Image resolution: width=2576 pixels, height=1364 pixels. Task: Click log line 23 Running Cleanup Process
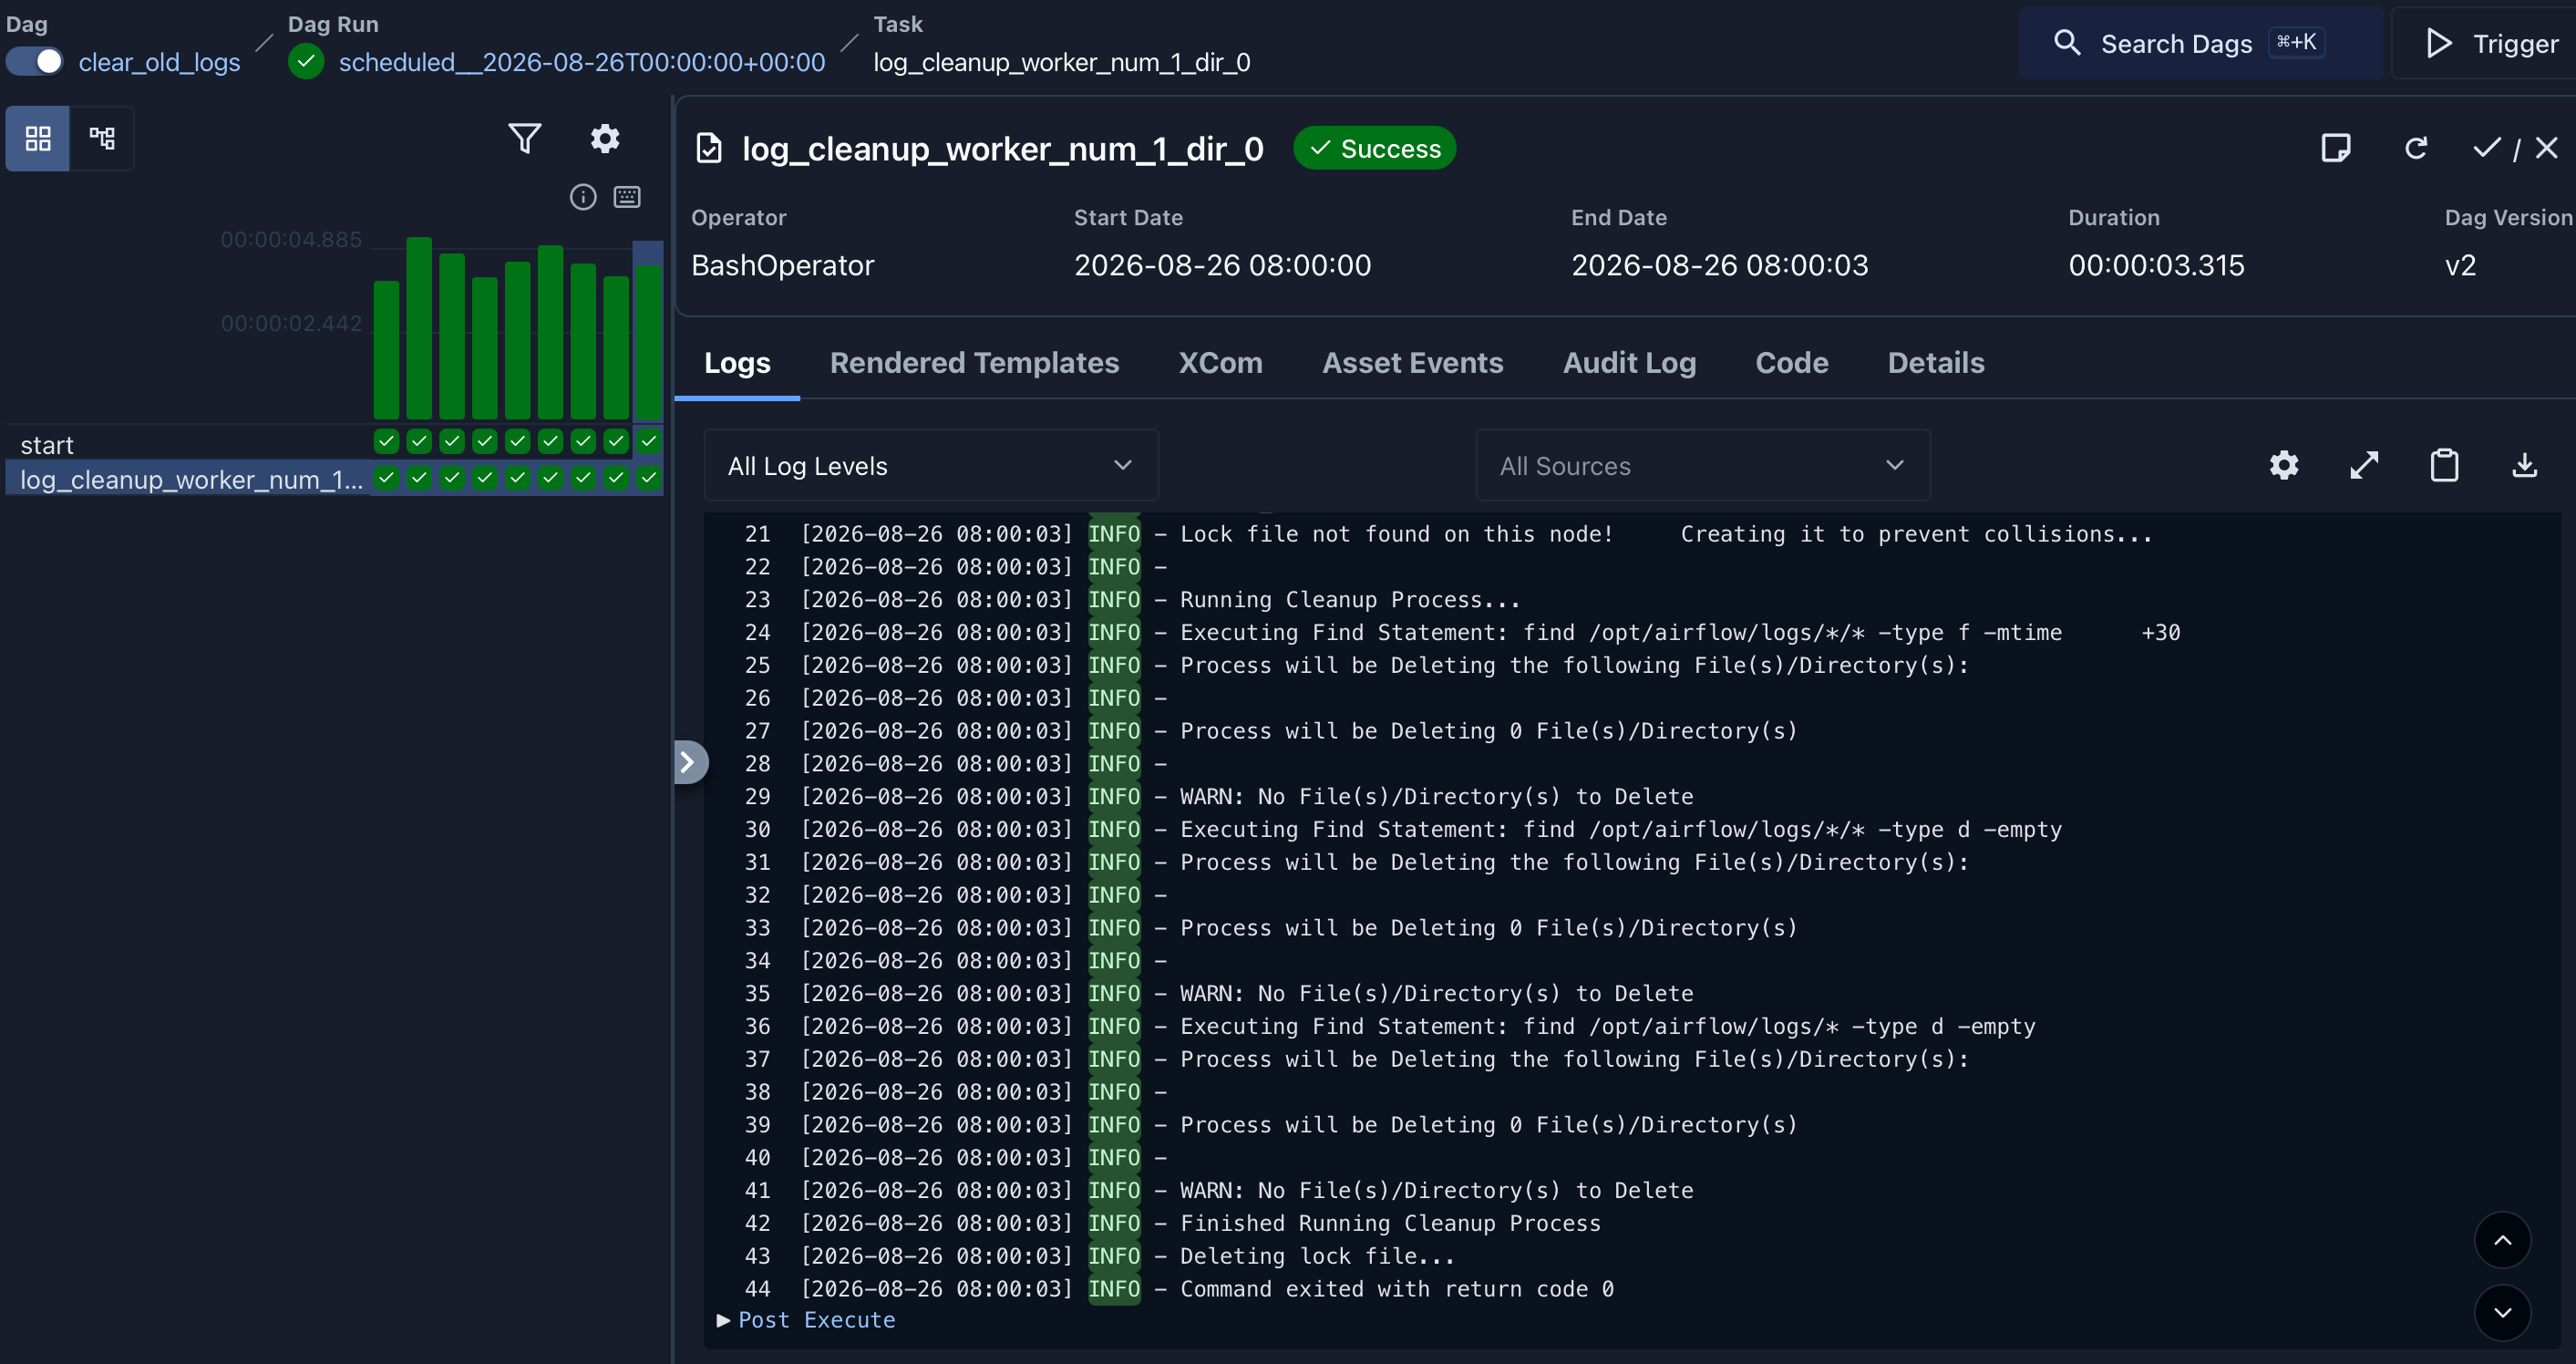(1349, 600)
